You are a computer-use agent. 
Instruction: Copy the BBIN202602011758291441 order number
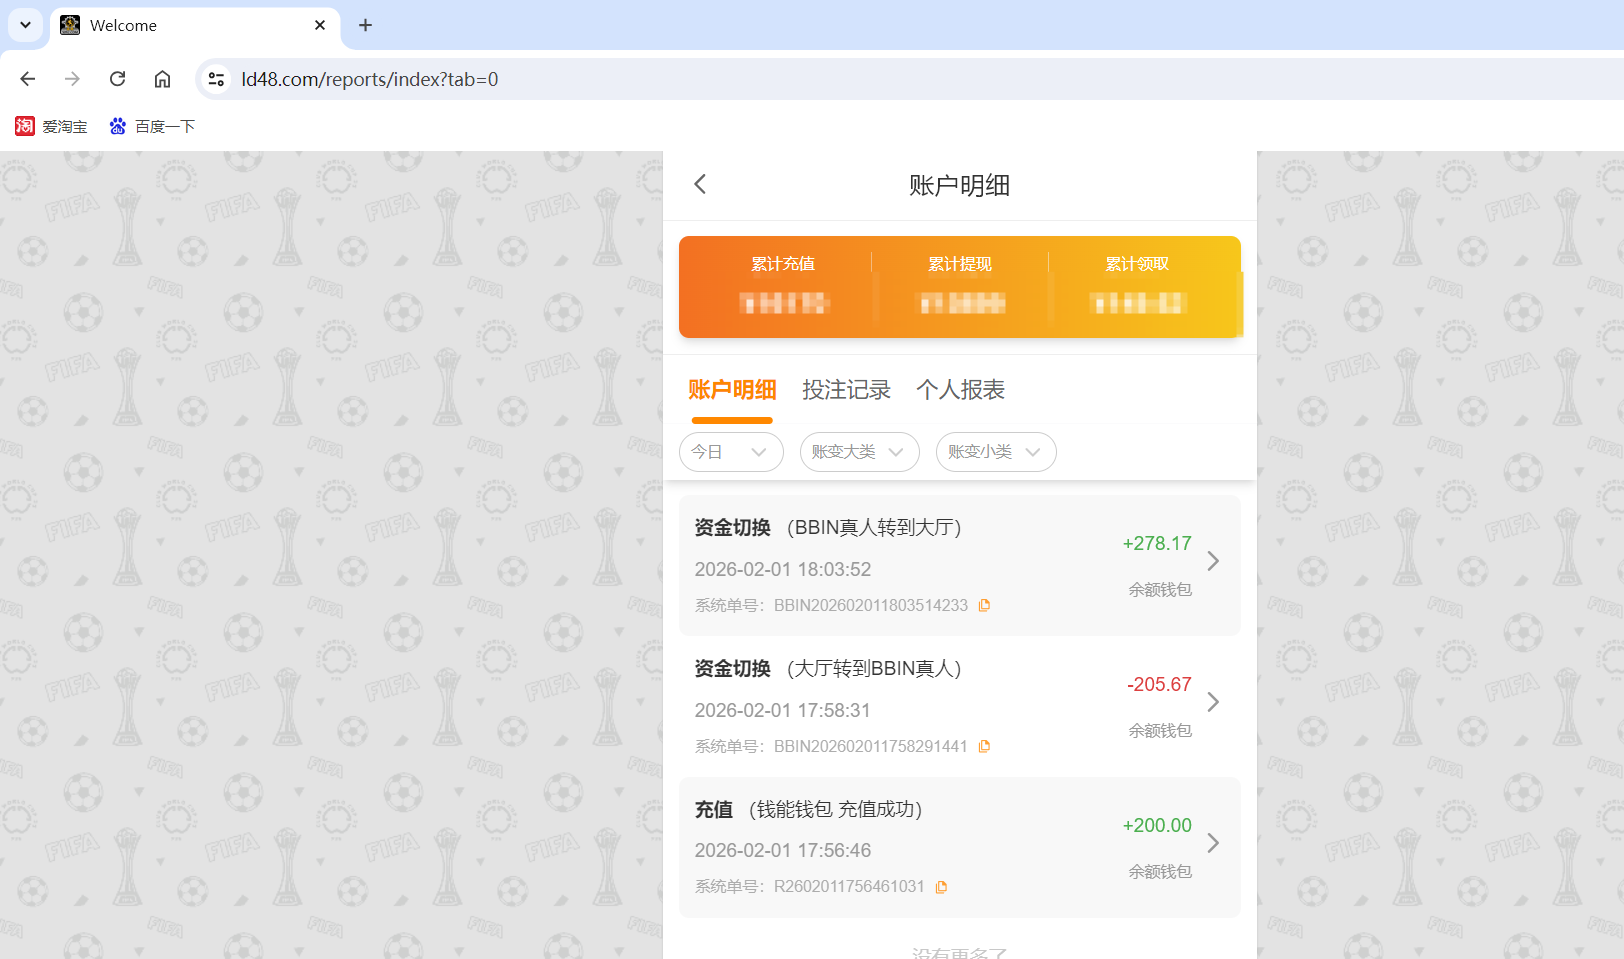tap(985, 746)
